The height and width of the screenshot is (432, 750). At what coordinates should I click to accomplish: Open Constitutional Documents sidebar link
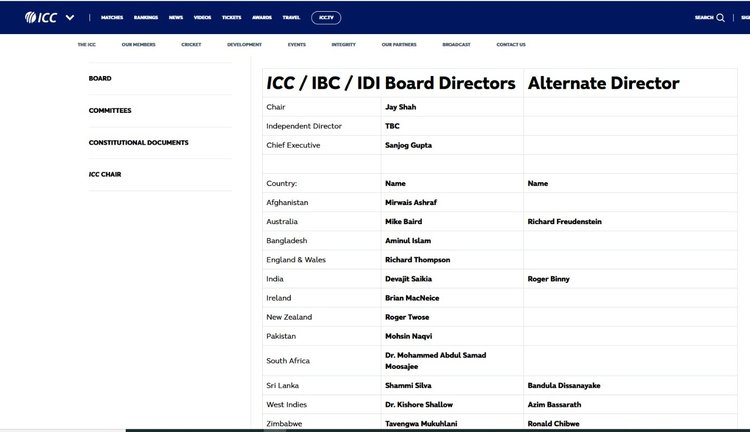pyautogui.click(x=138, y=142)
